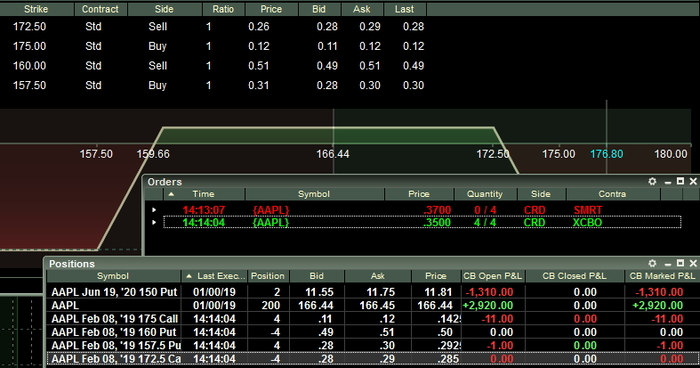Maximize the Positions panel
Viewport: 700px width, 368px height.
(680, 263)
